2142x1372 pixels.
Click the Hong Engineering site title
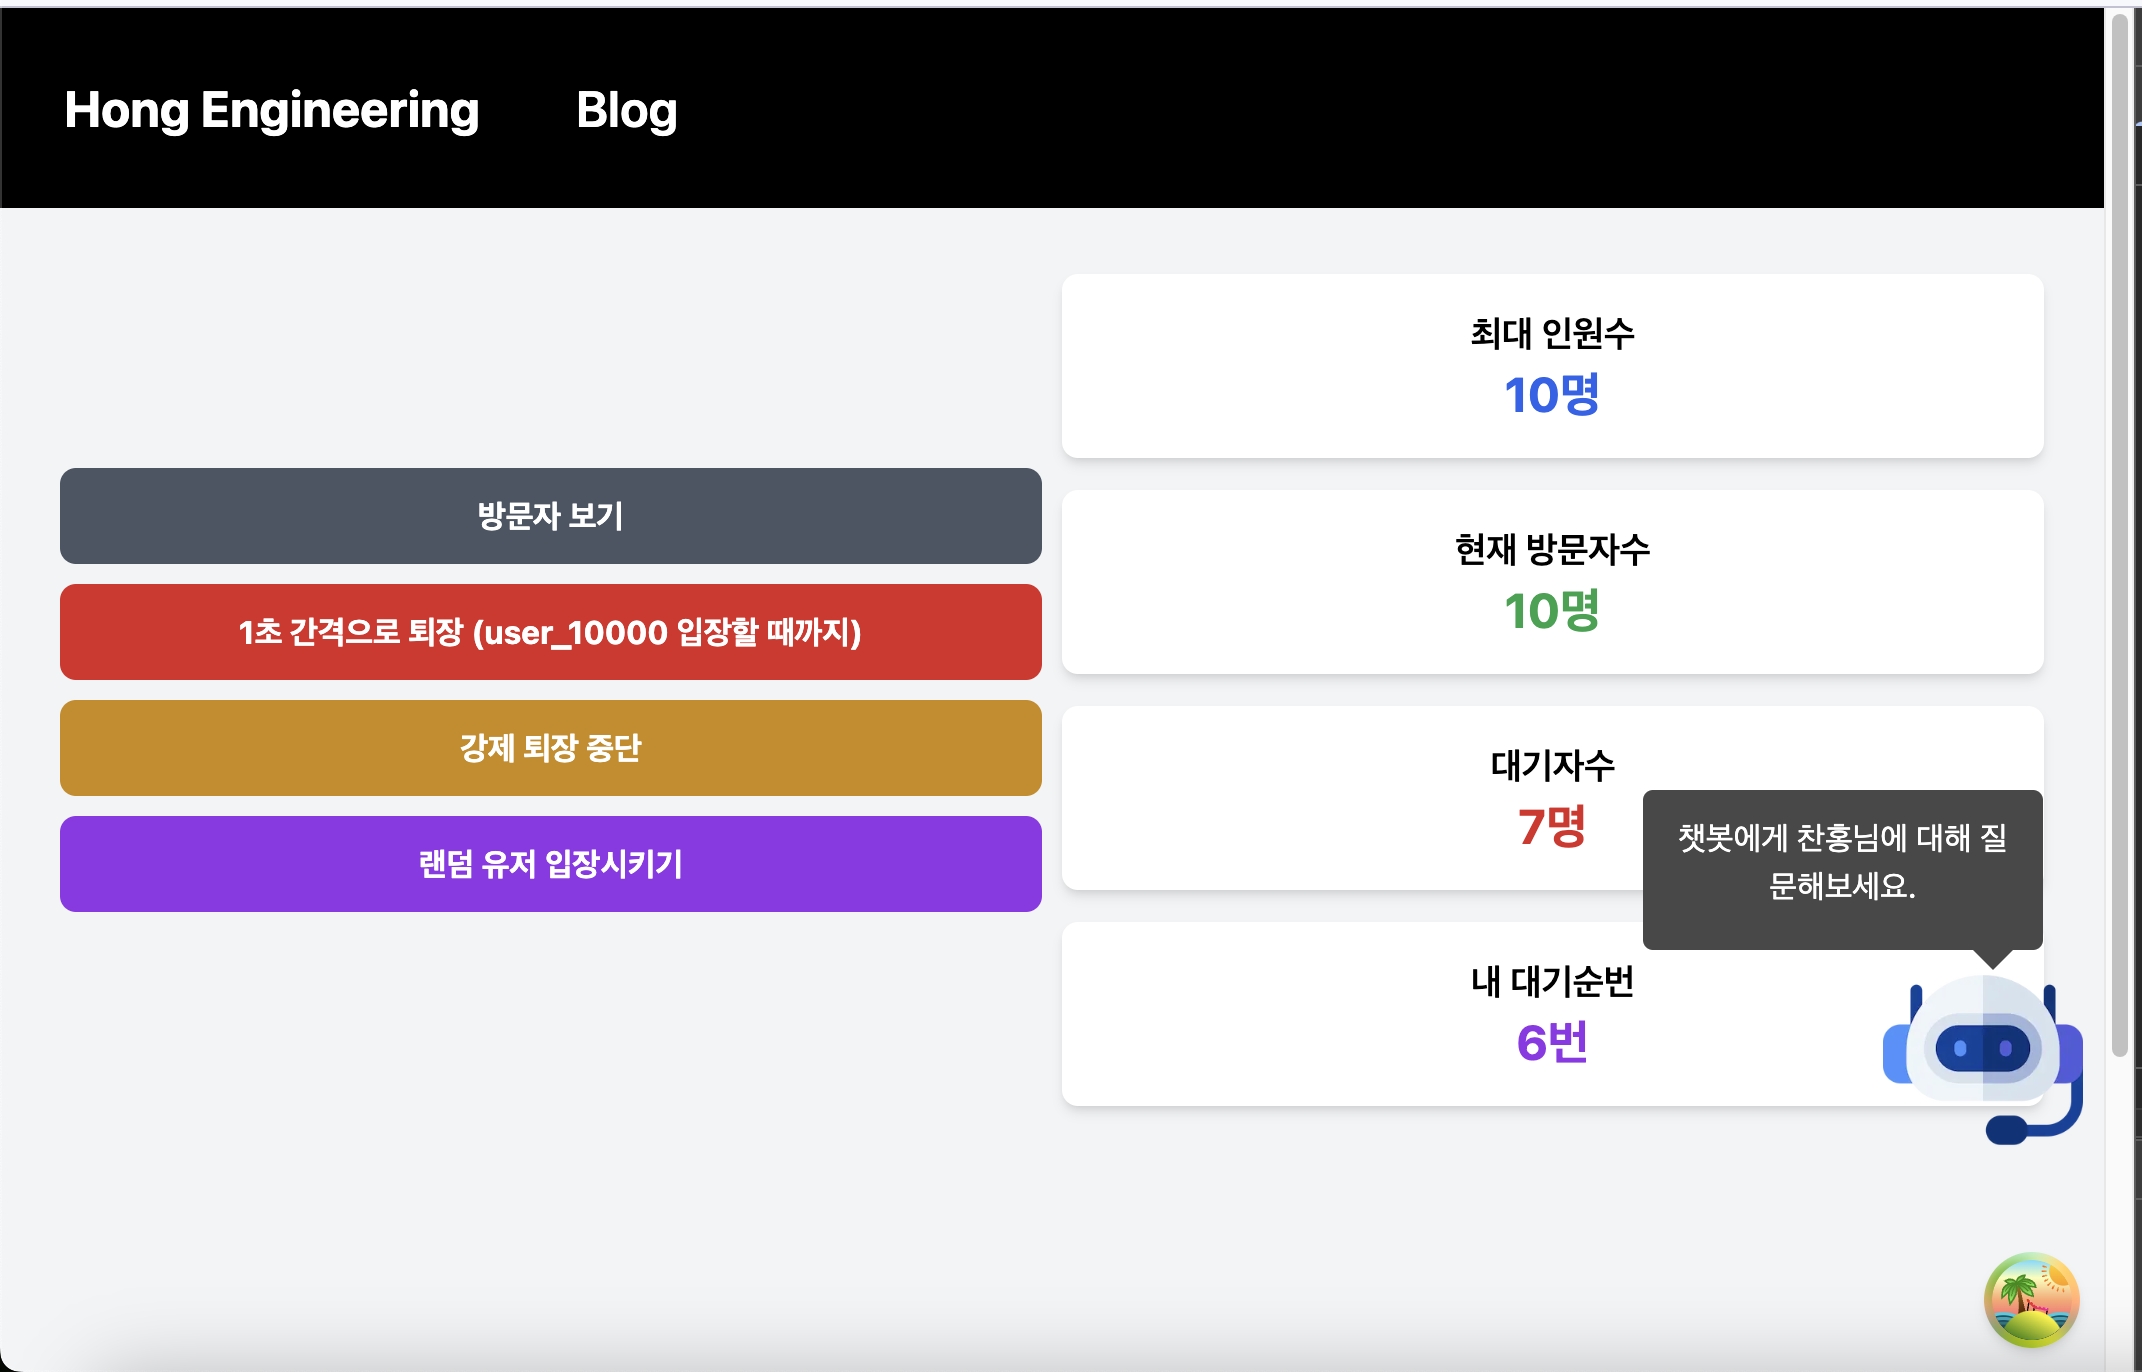point(271,110)
